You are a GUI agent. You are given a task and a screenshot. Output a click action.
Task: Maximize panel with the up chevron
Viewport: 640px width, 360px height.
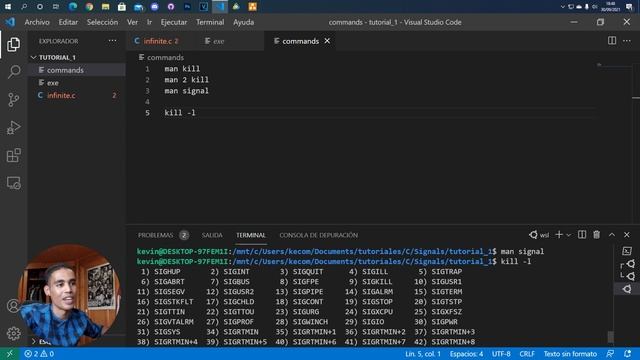pyautogui.click(x=612, y=235)
